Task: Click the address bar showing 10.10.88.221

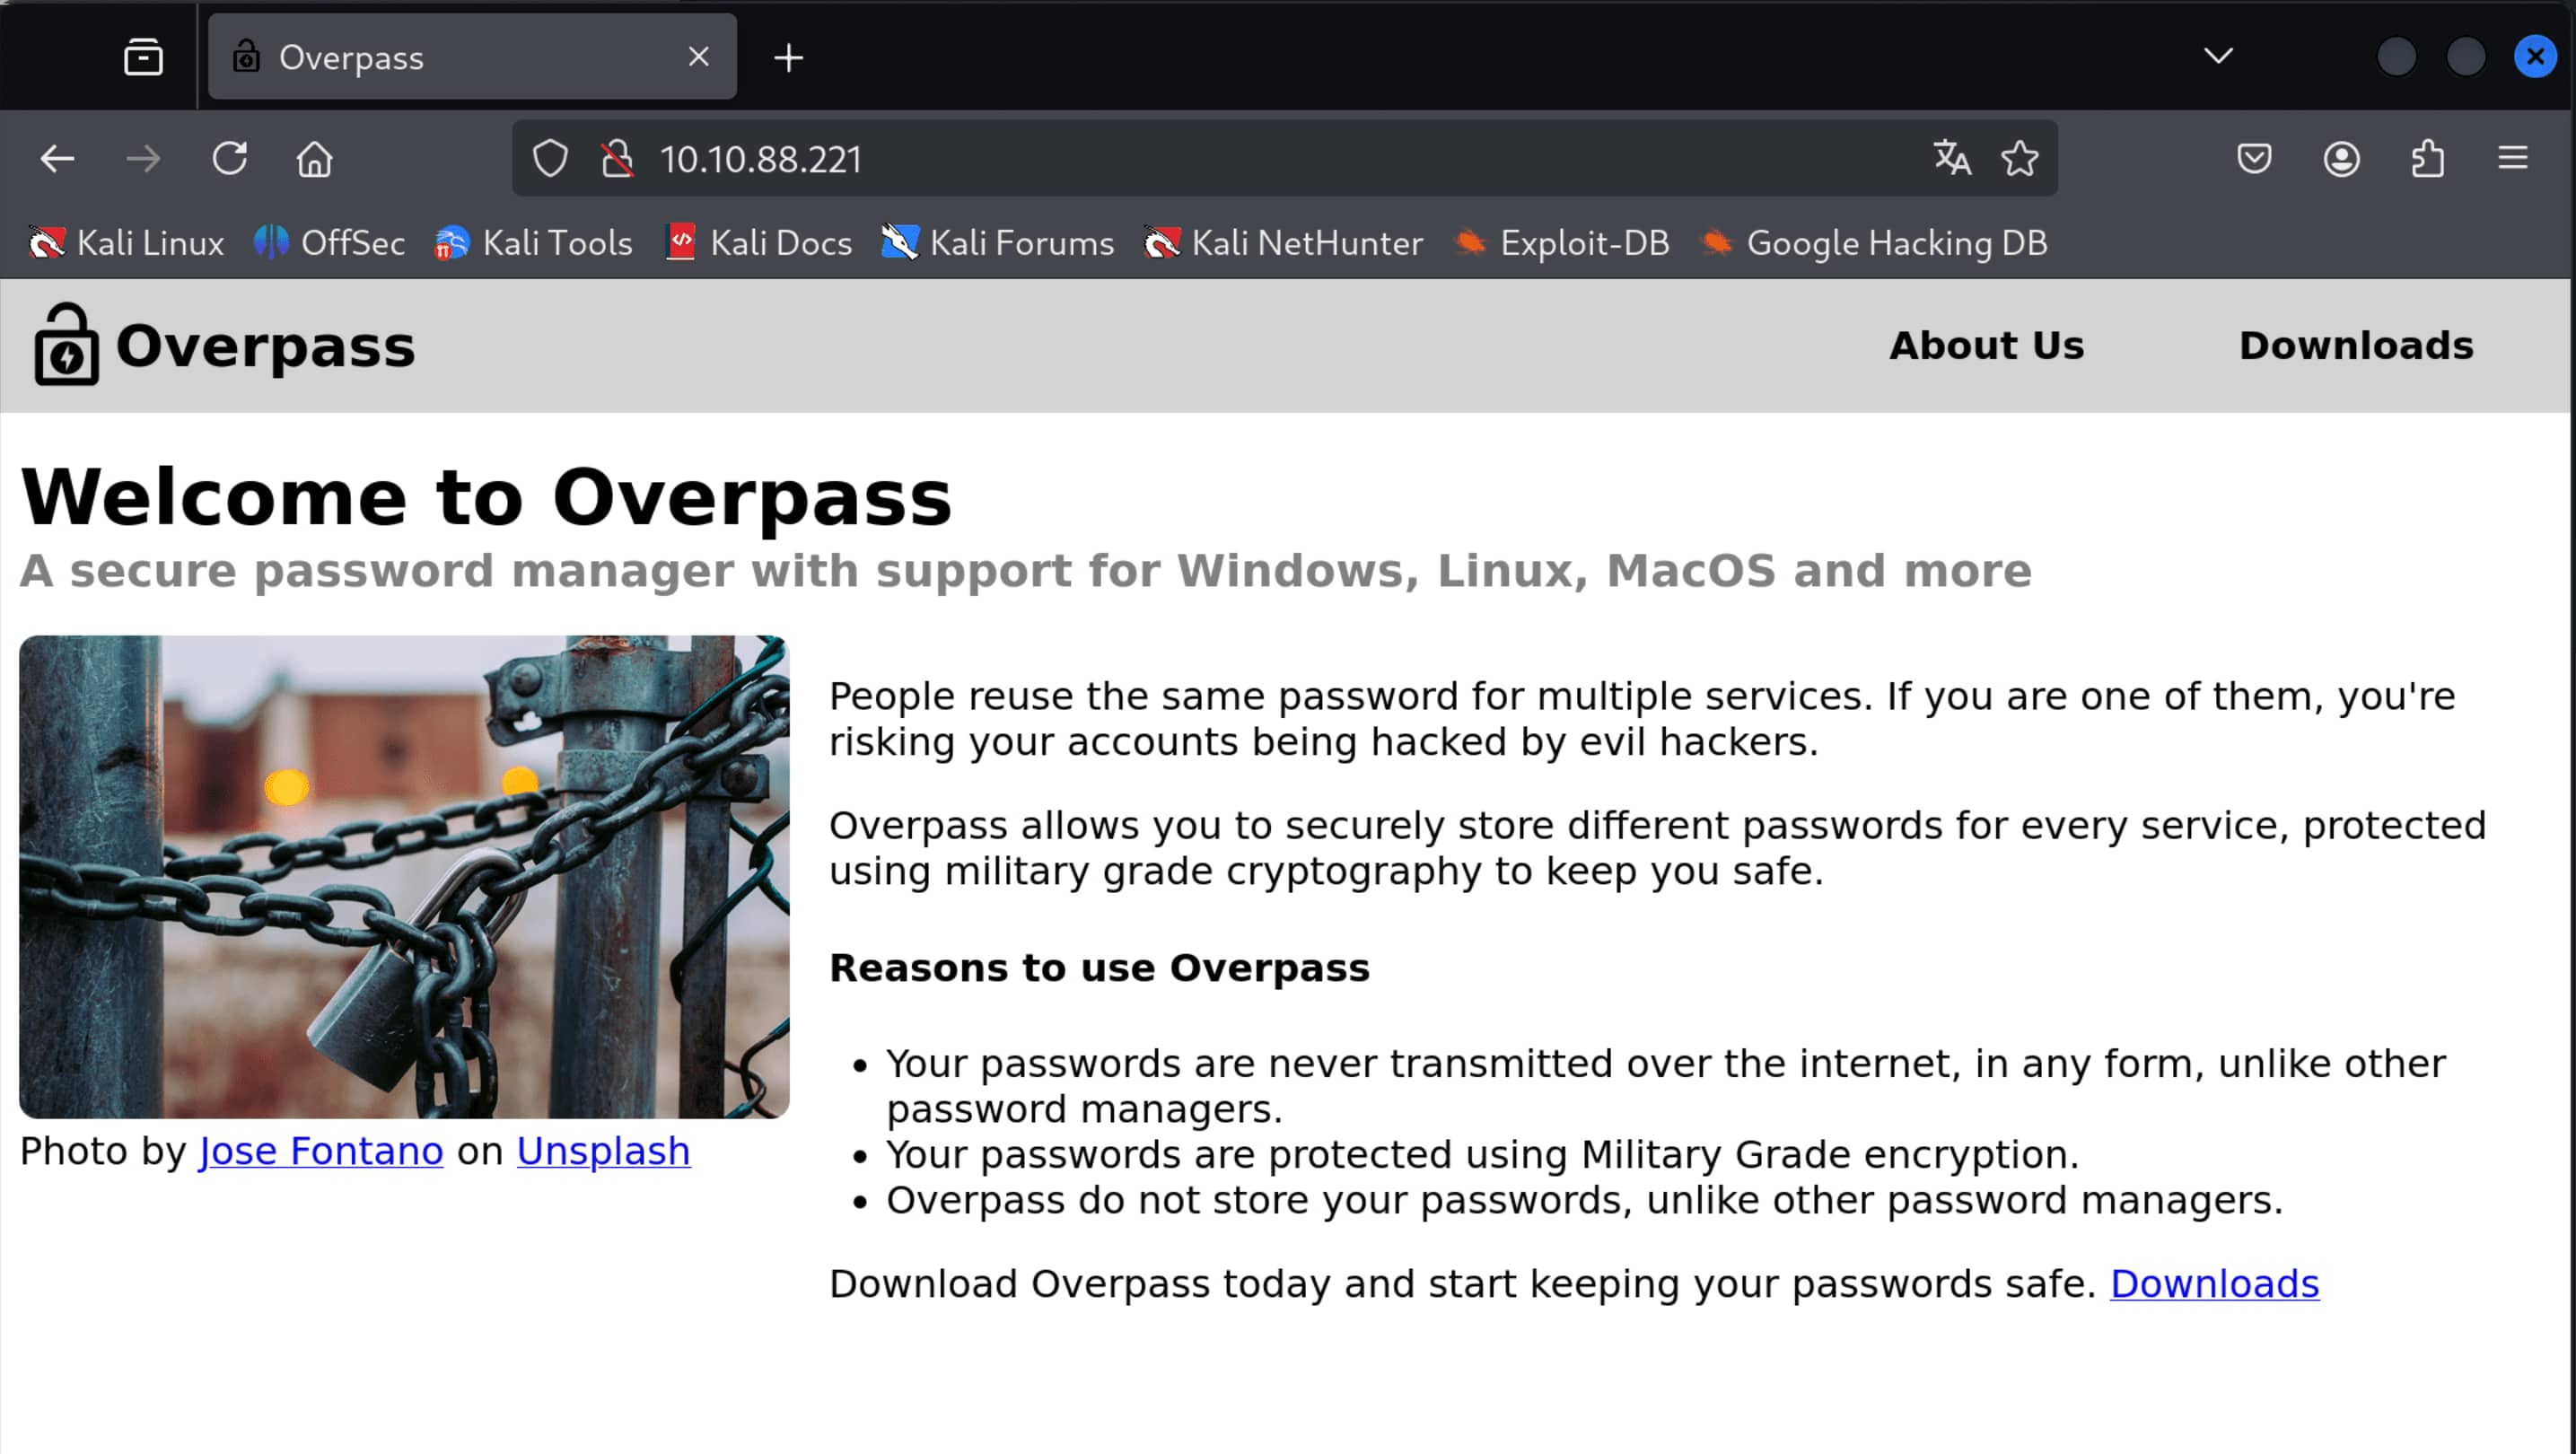Action: point(1200,159)
